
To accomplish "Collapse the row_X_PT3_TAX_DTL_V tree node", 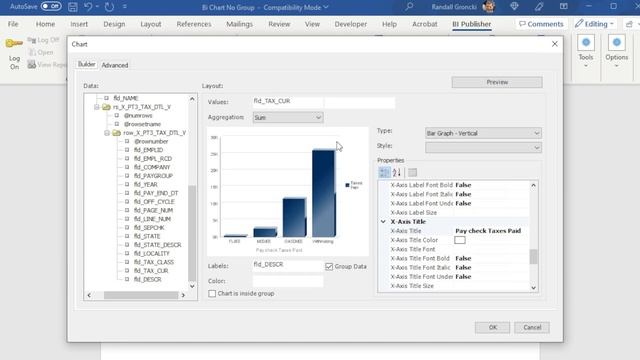I will (107, 133).
